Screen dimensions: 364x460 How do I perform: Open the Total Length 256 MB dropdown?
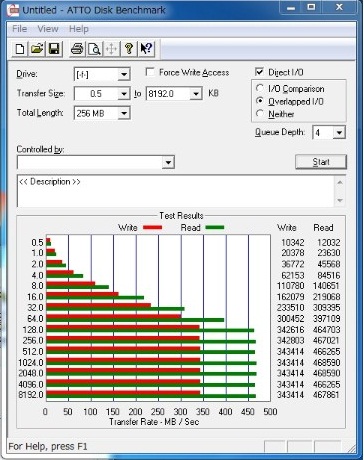coord(124,113)
